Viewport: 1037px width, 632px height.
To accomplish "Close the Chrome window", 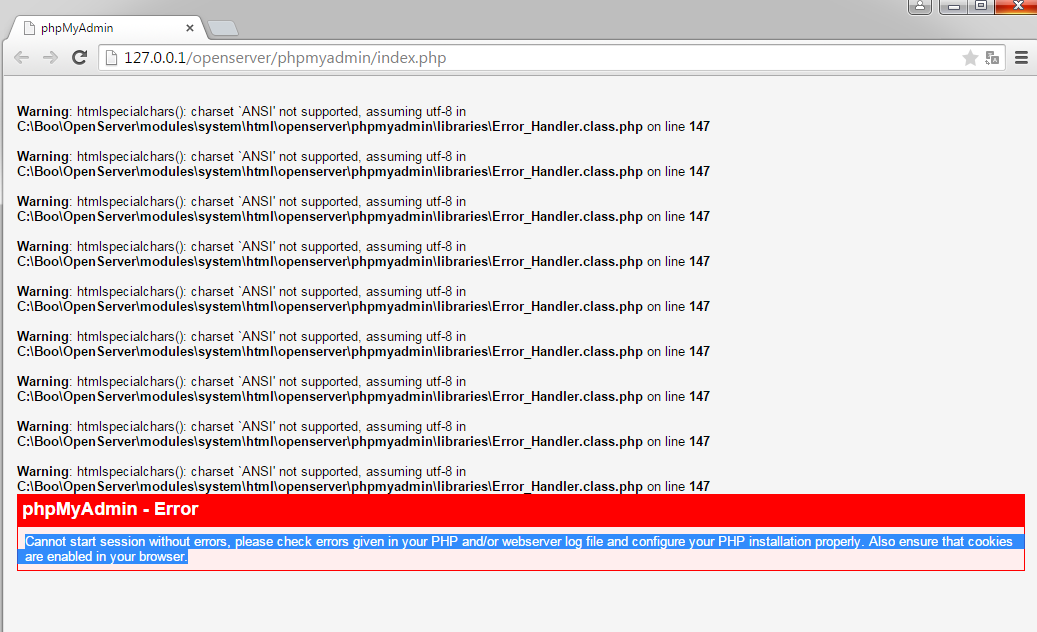I will 1015,7.
